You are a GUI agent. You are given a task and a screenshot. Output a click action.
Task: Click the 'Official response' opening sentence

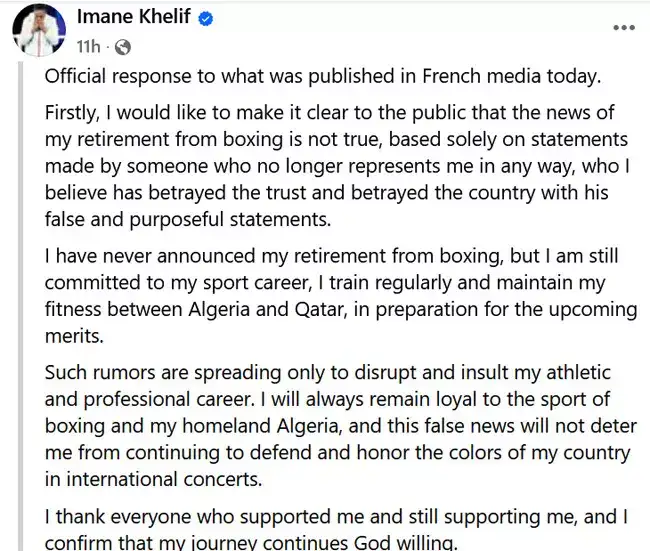click(323, 77)
